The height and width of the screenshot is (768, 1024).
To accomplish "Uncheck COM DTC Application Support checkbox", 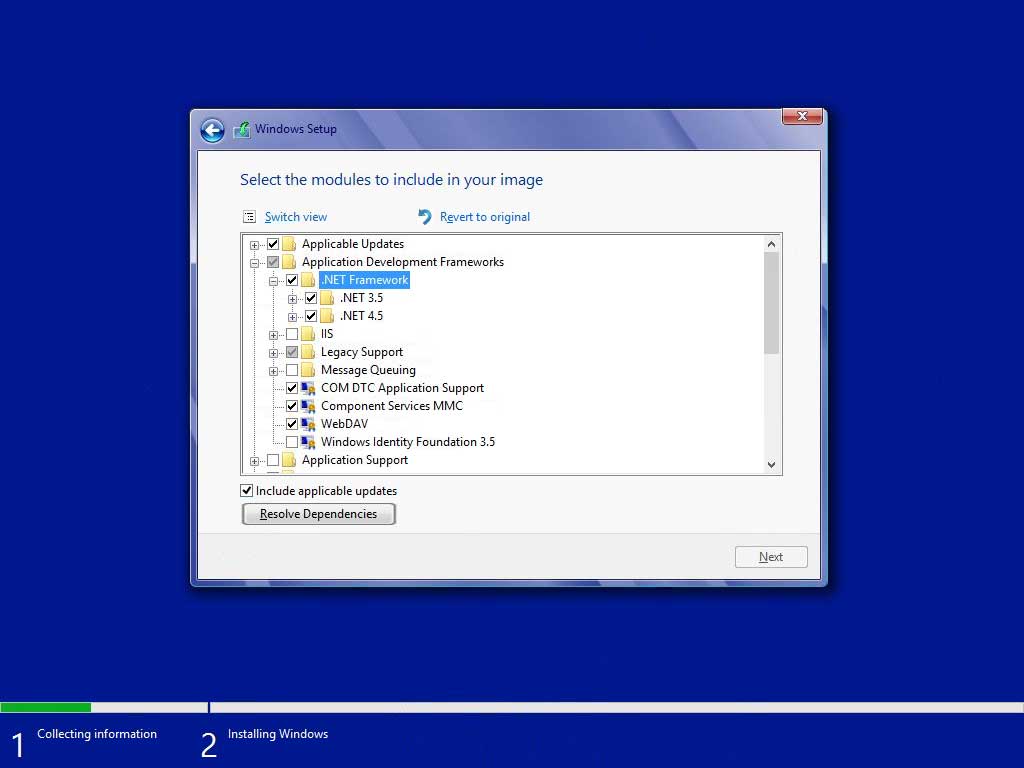I will (292, 389).
